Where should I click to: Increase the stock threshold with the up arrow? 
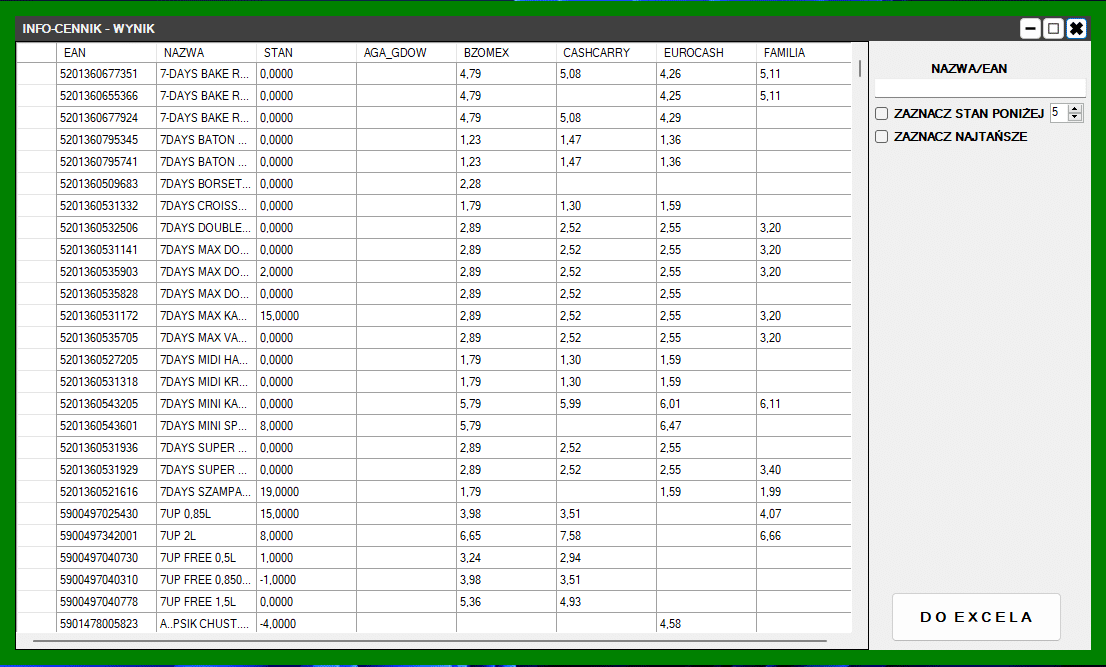[x=1075, y=109]
